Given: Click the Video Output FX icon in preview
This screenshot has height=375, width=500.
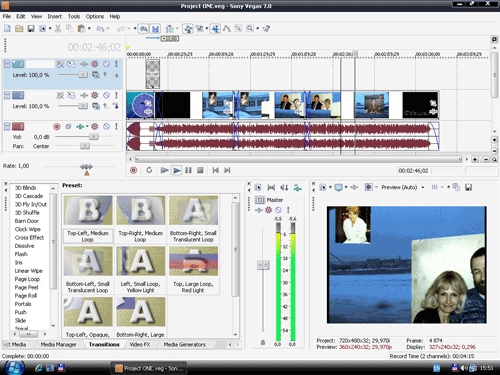Looking at the screenshot, I should click(354, 187).
